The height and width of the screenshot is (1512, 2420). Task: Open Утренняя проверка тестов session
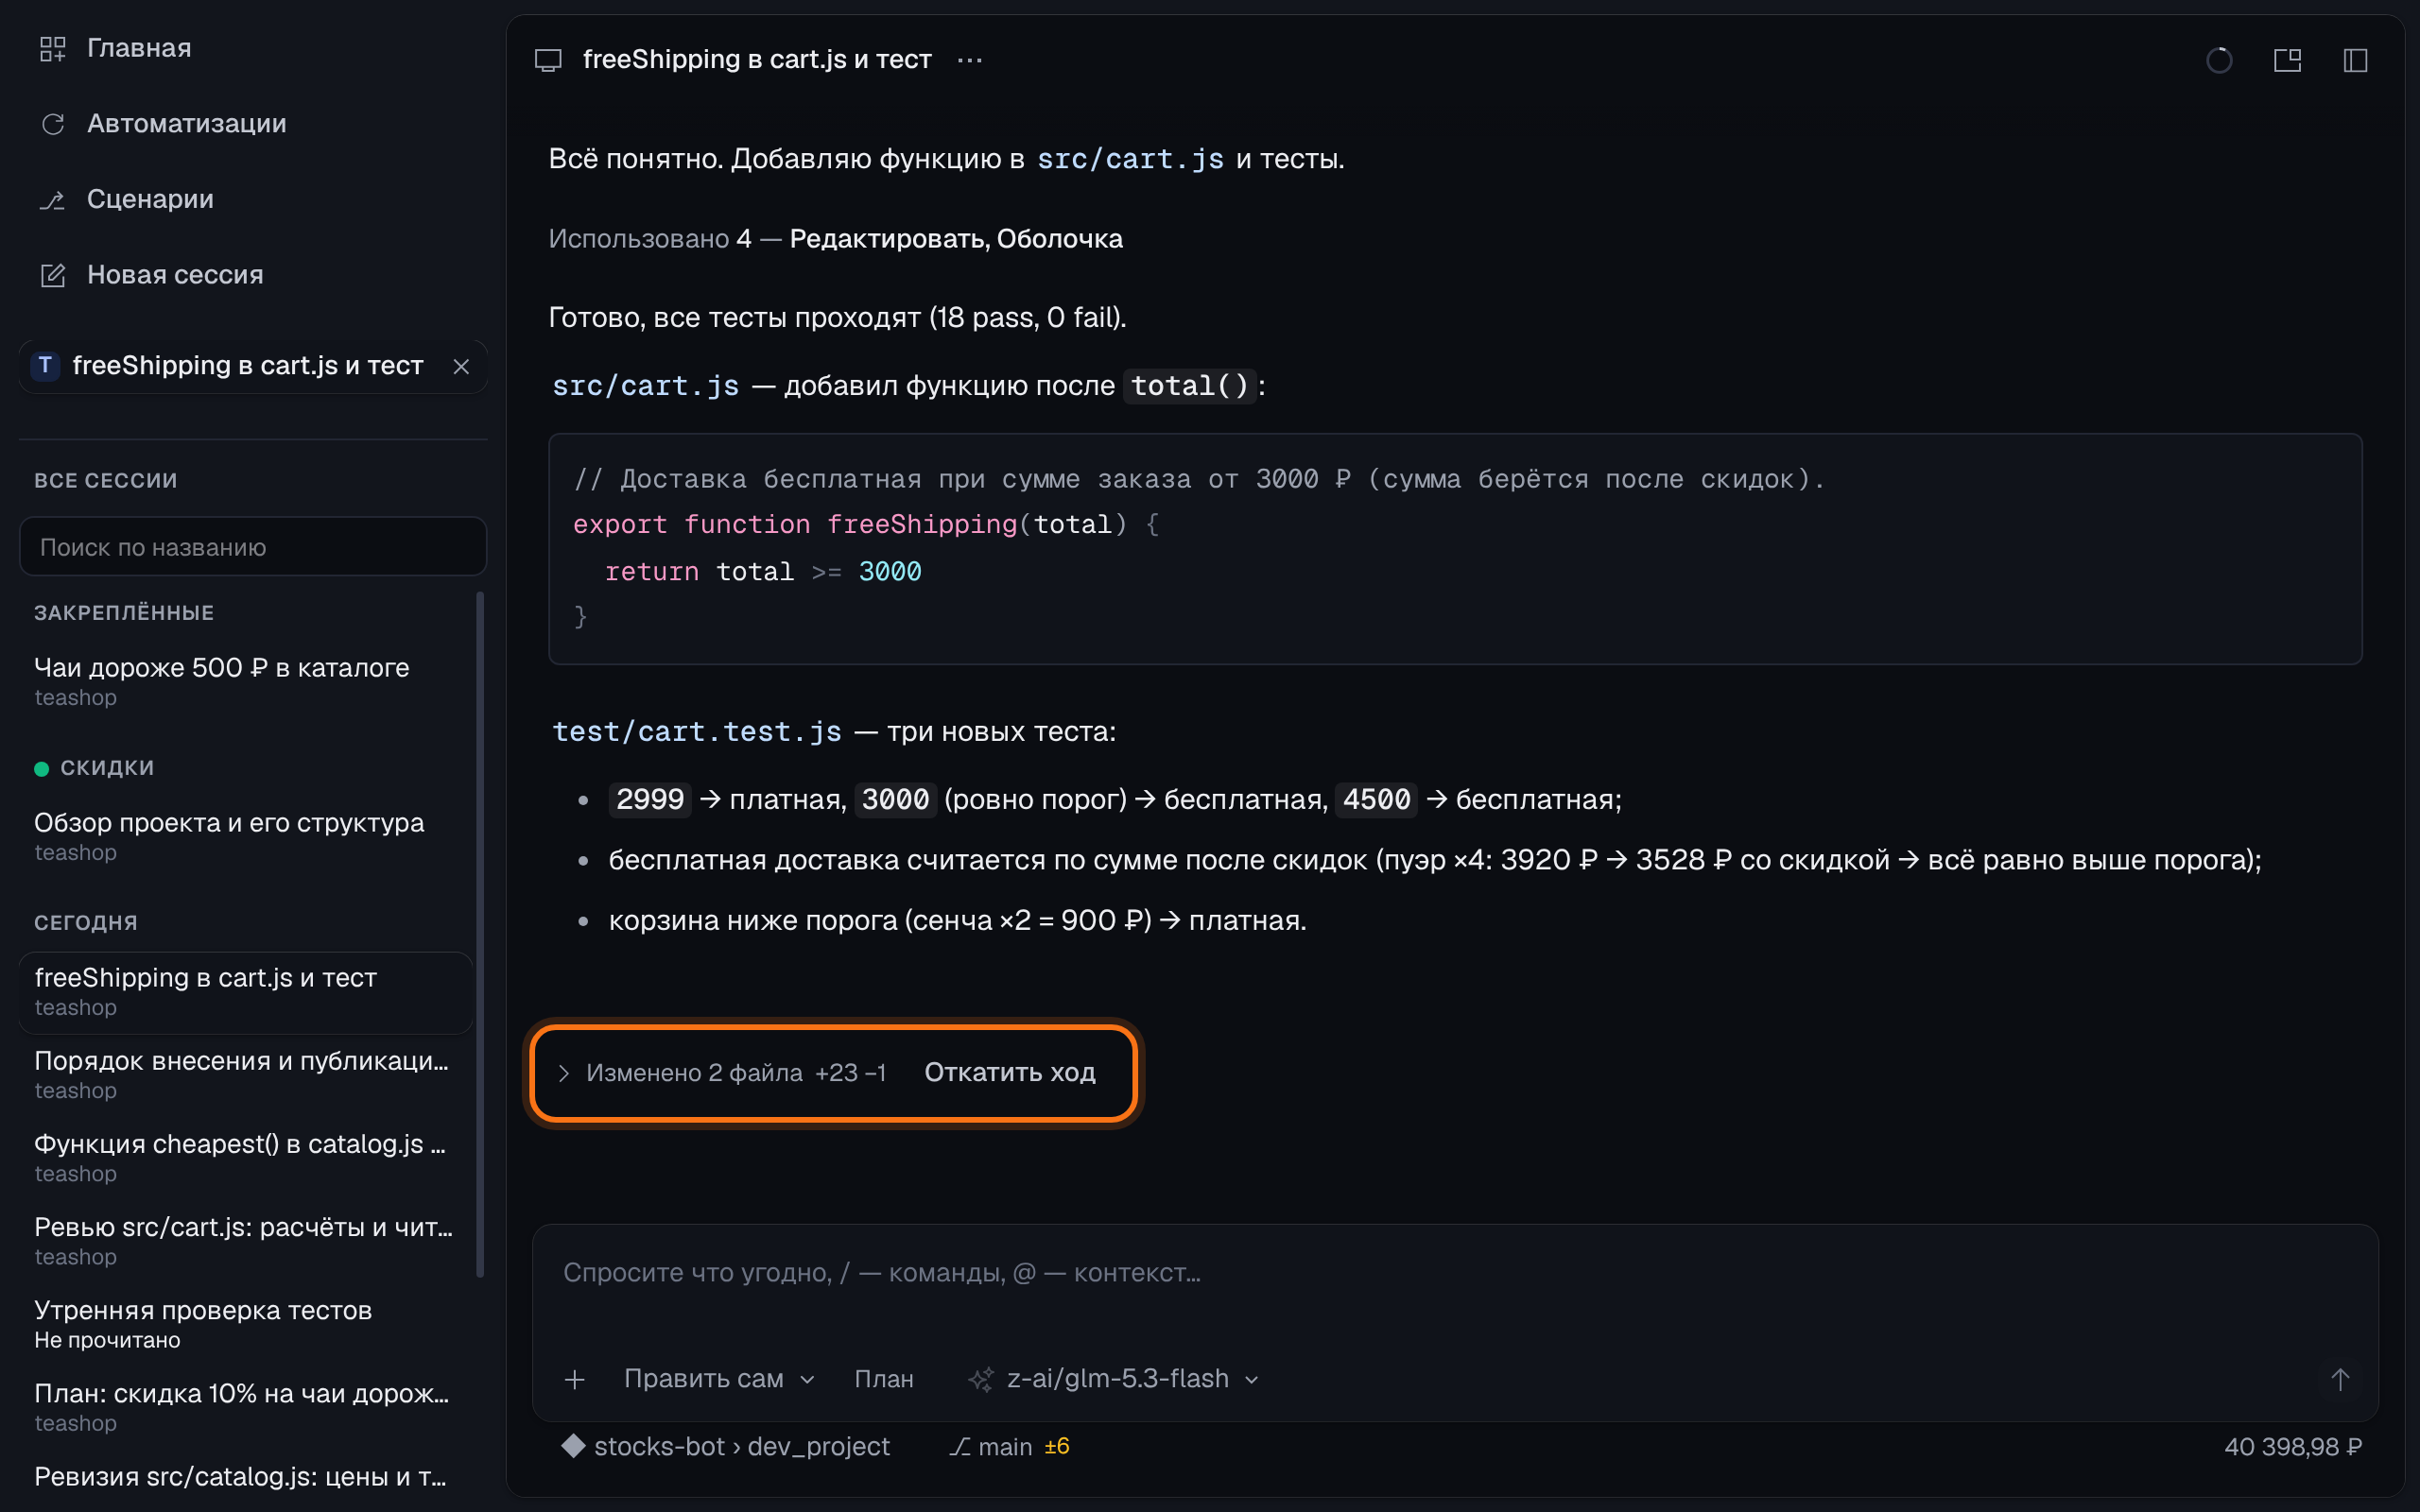point(245,1323)
